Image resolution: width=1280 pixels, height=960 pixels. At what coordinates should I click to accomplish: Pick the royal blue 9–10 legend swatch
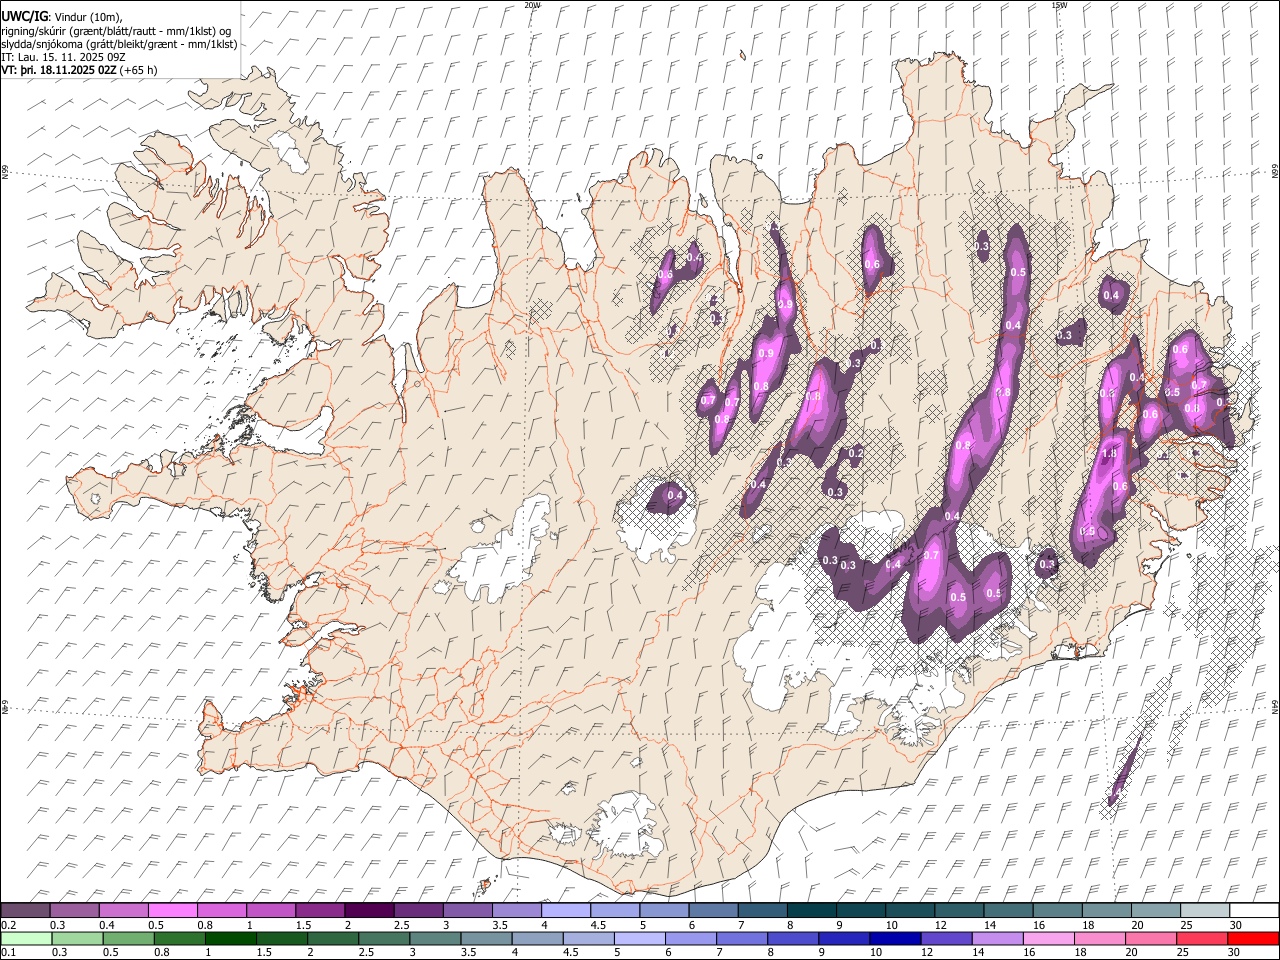(x=843, y=938)
